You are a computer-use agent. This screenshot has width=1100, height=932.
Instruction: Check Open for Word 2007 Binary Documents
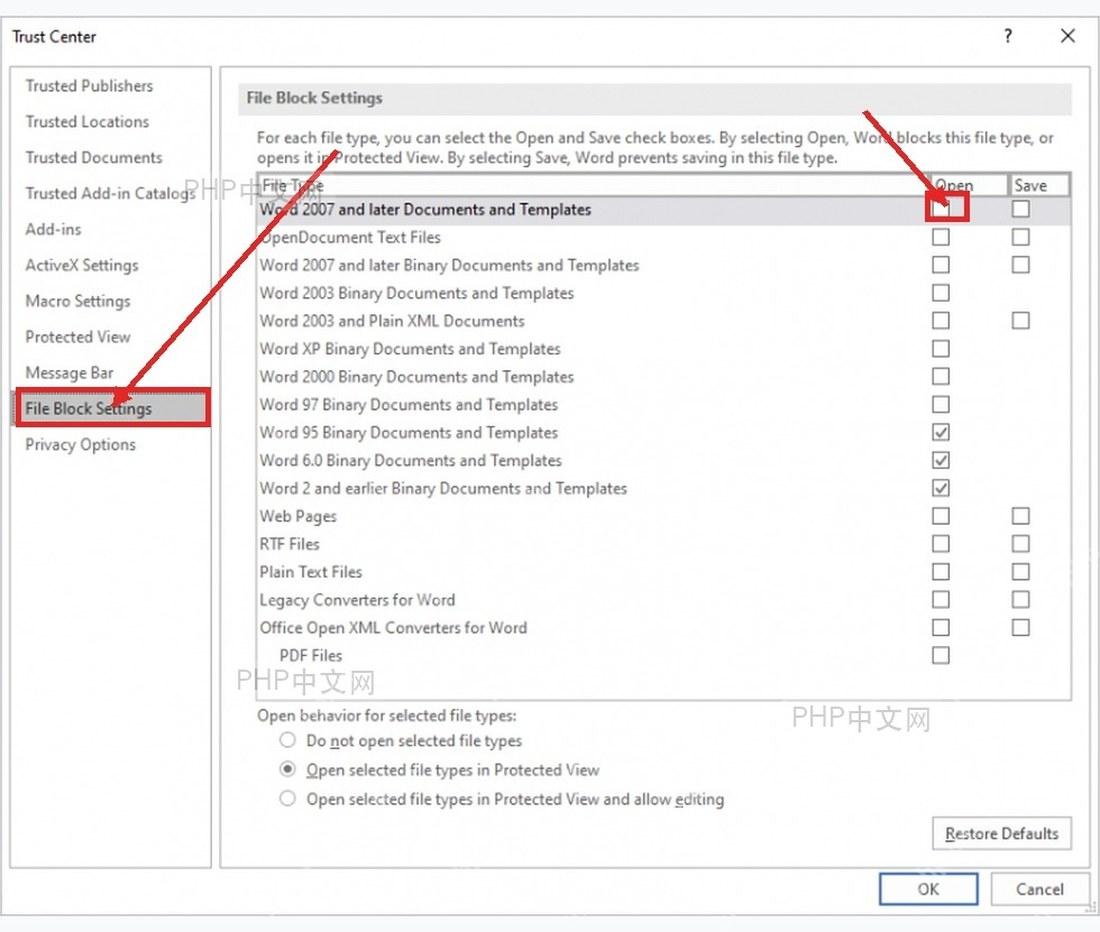click(941, 265)
